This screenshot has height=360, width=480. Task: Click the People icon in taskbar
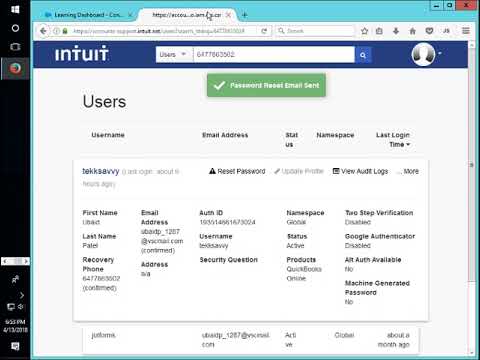point(15,279)
